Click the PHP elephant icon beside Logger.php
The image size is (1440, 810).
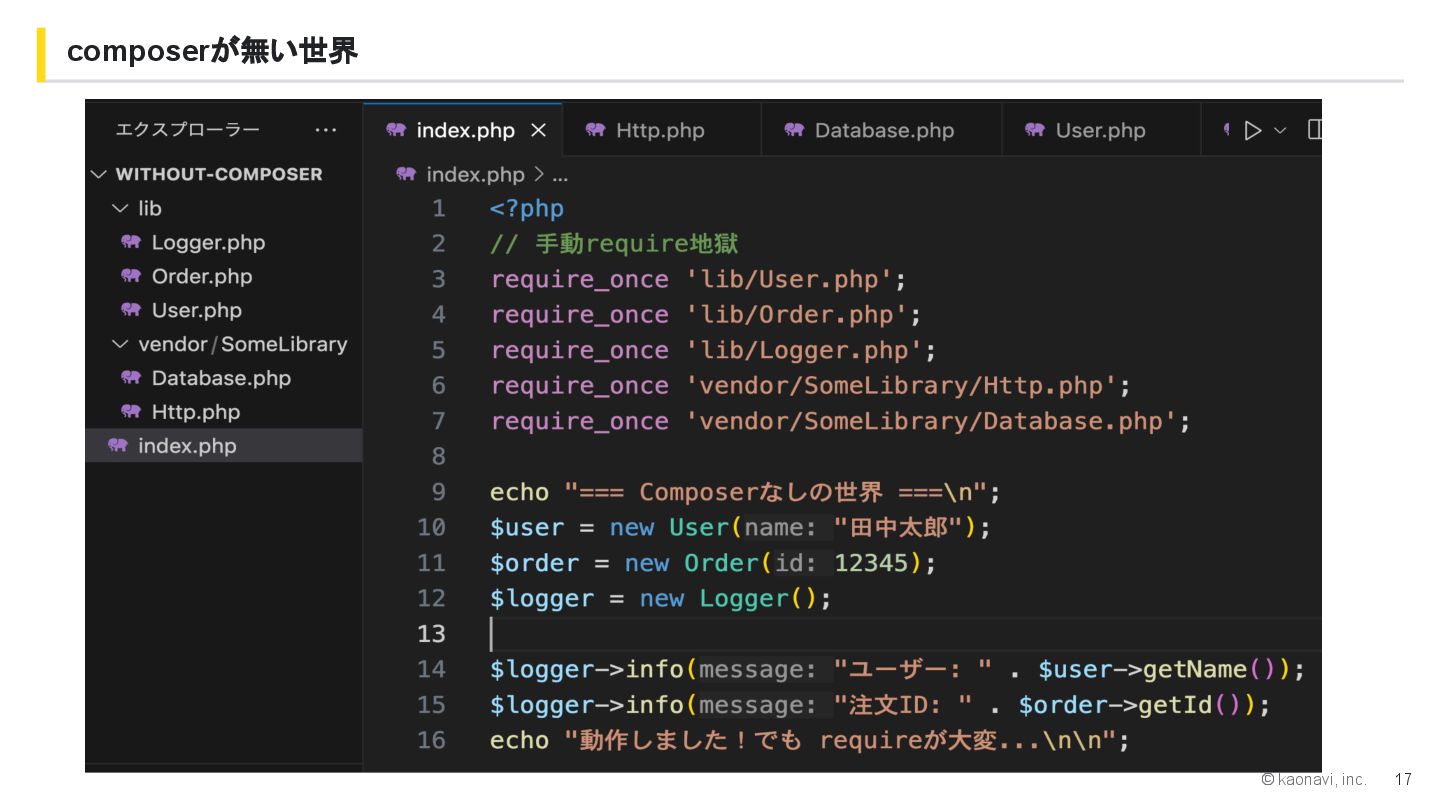pos(131,242)
